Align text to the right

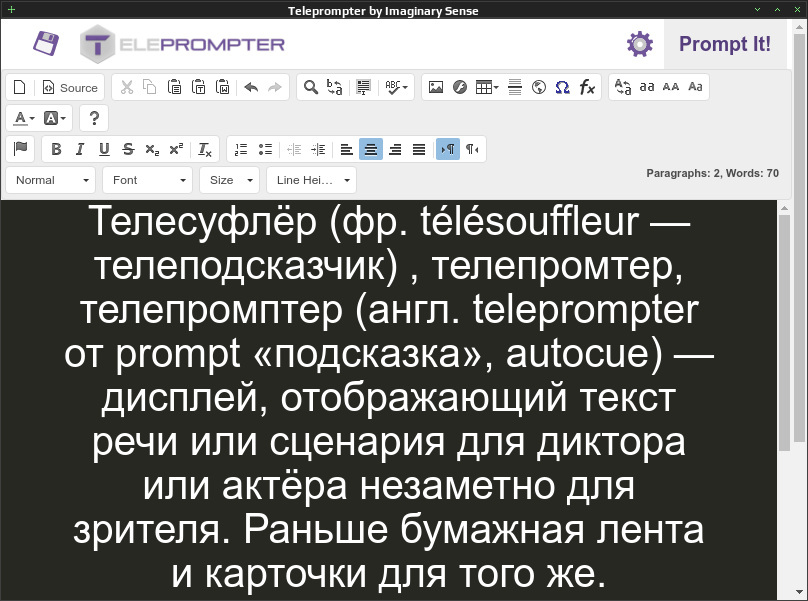(395, 149)
